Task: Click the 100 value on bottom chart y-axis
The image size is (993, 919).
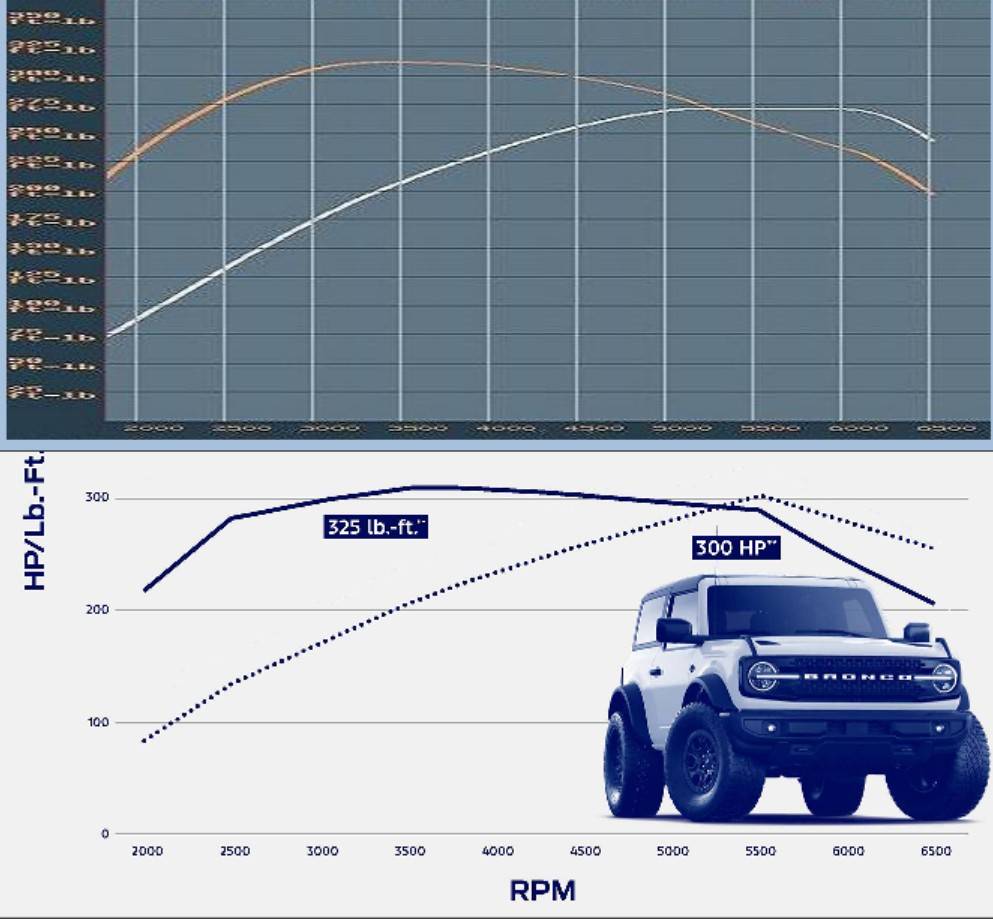Action: 97,722
